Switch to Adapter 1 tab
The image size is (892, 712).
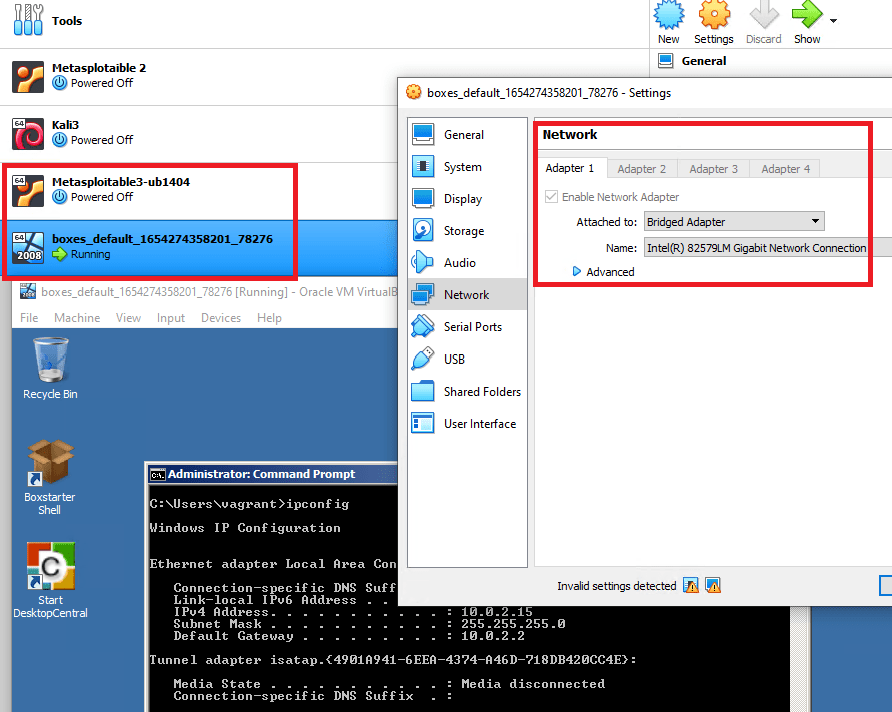tap(571, 168)
